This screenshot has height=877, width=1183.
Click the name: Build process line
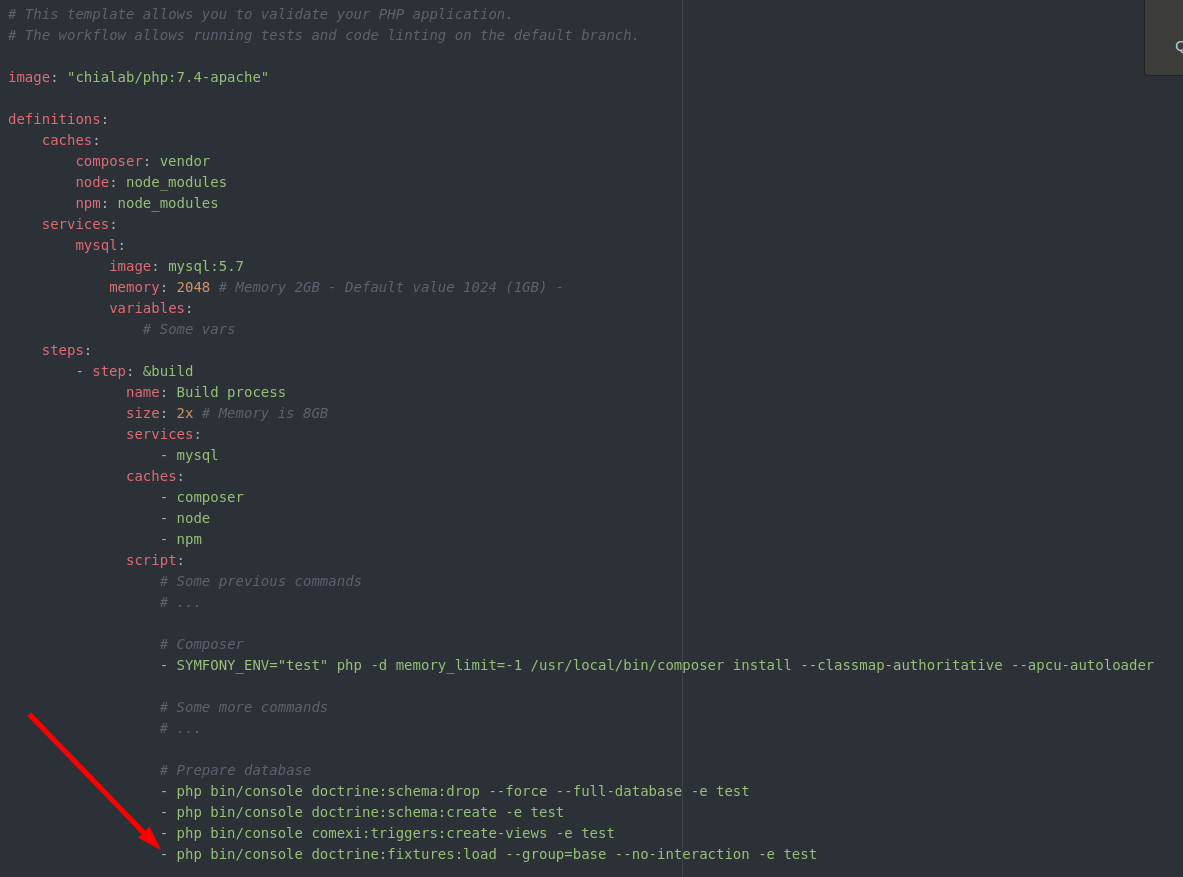tap(206, 392)
